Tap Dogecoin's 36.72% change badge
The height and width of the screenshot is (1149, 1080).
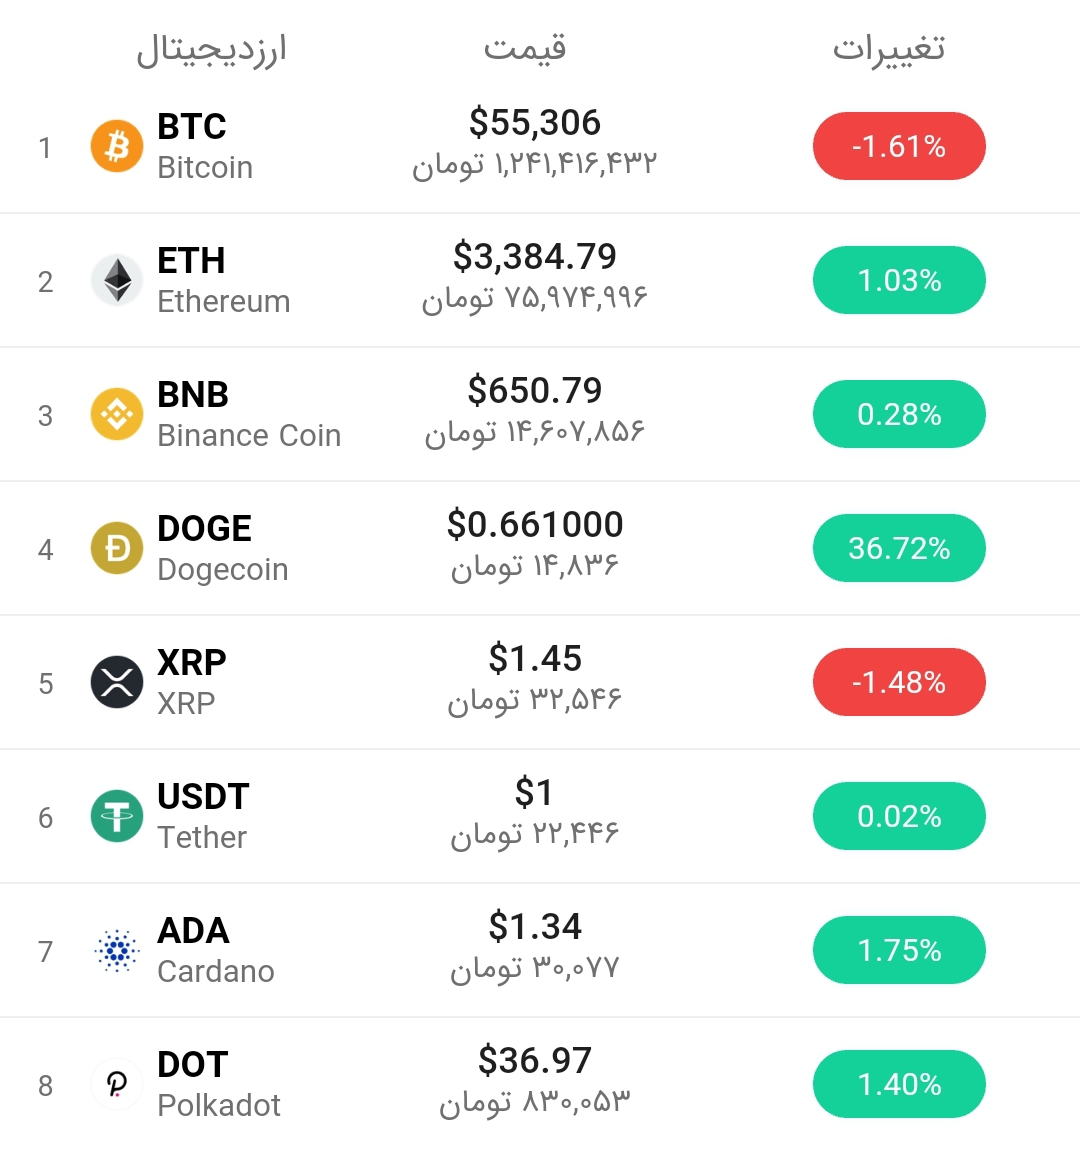pos(899,548)
